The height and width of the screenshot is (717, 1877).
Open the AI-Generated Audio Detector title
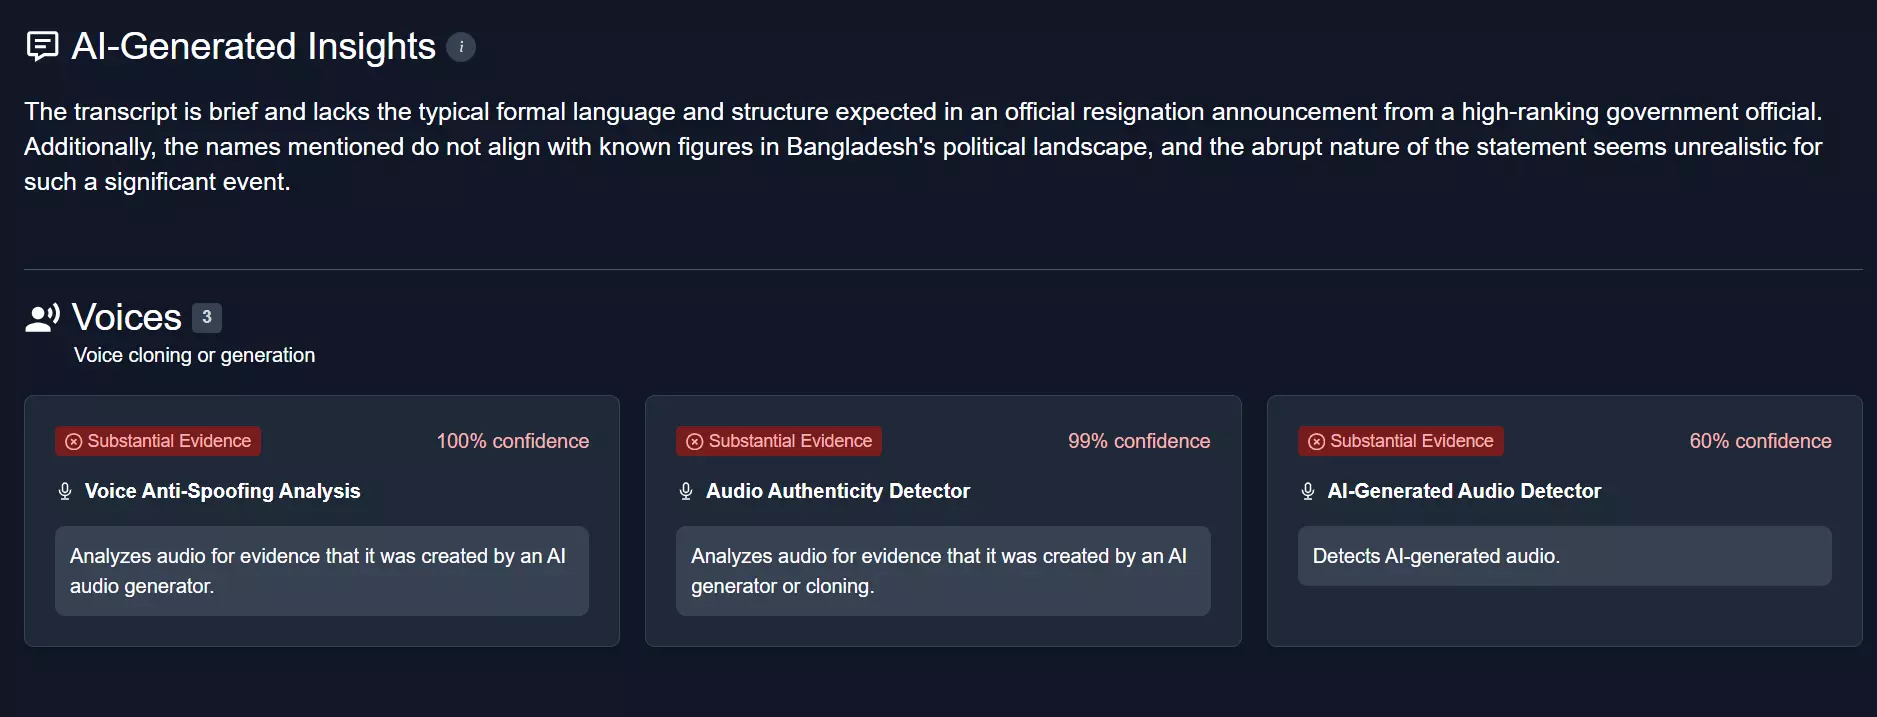(1464, 491)
